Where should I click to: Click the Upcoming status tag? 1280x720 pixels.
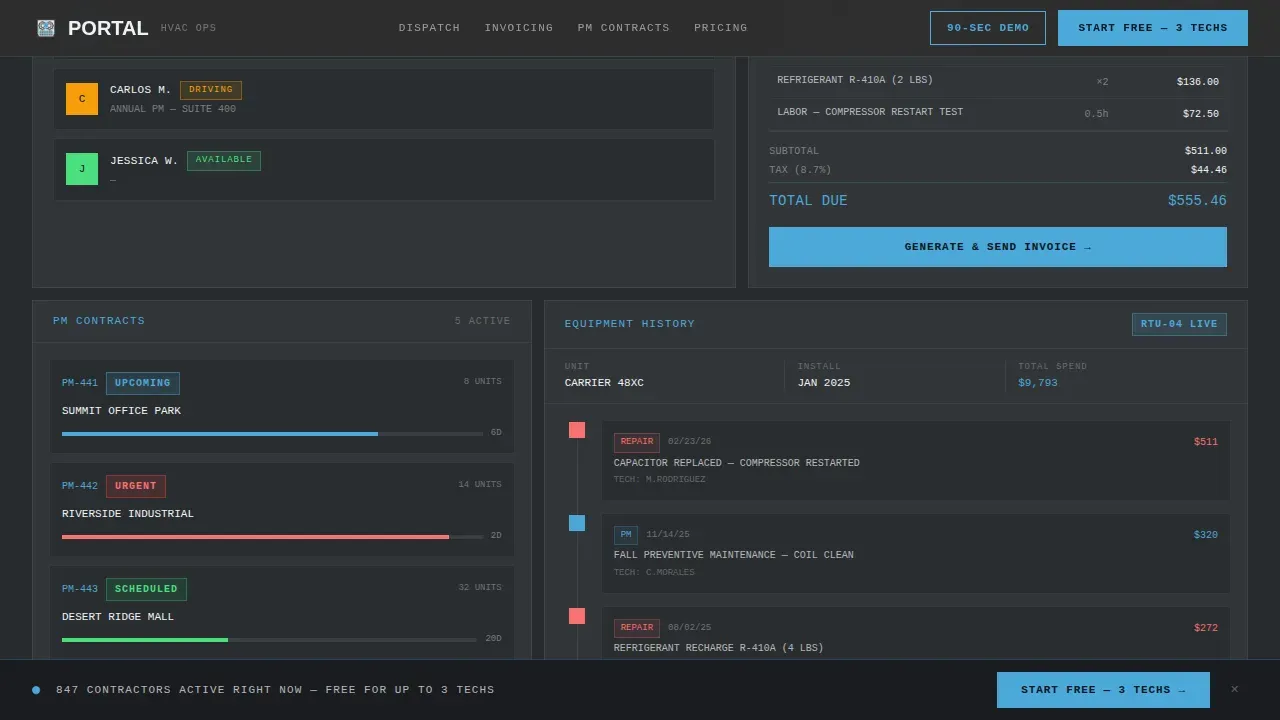(143, 383)
